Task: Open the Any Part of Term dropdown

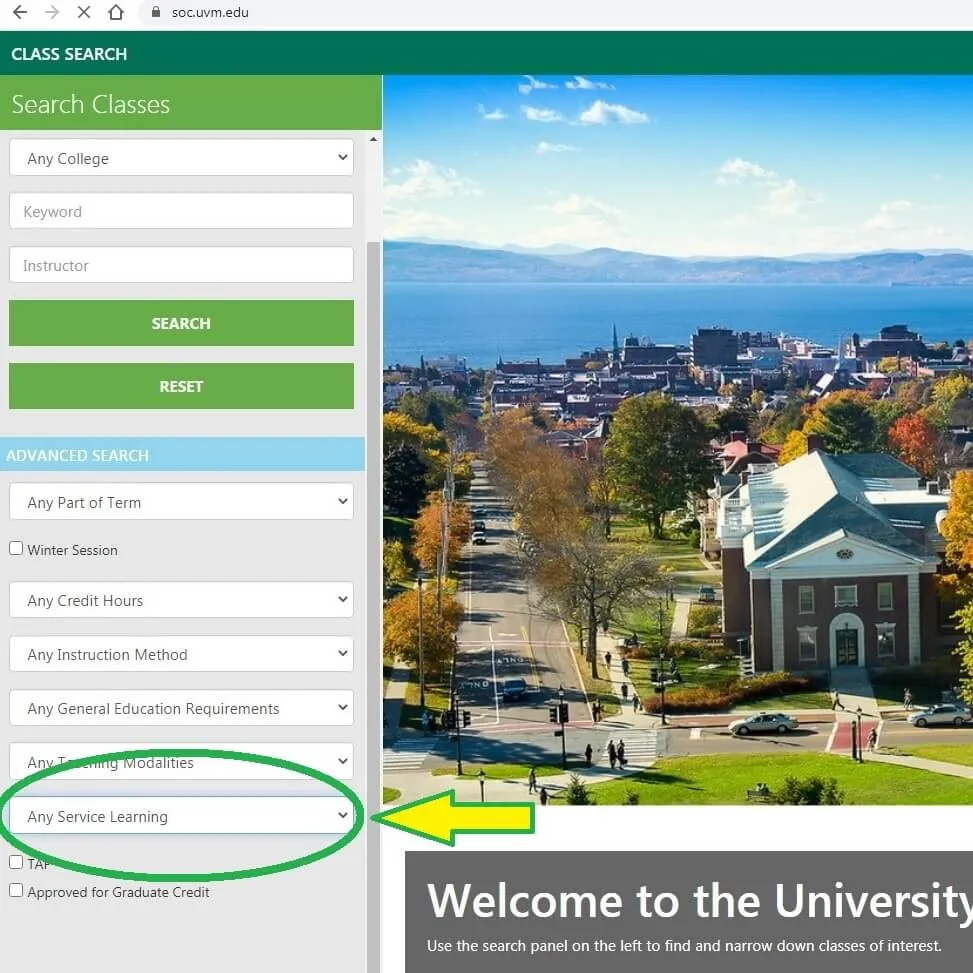Action: click(x=181, y=501)
